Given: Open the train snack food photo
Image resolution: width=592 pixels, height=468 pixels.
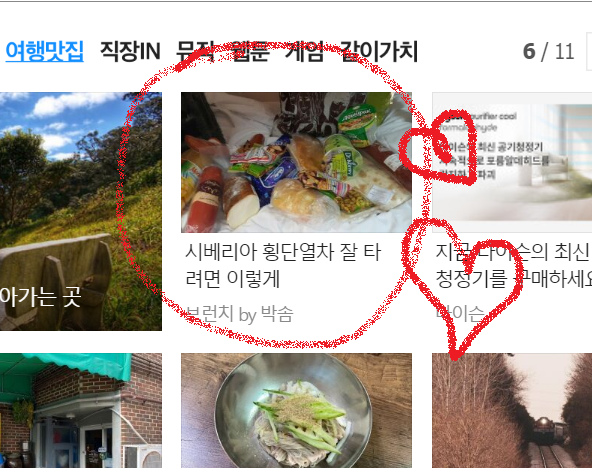Looking at the screenshot, I should point(296,162).
